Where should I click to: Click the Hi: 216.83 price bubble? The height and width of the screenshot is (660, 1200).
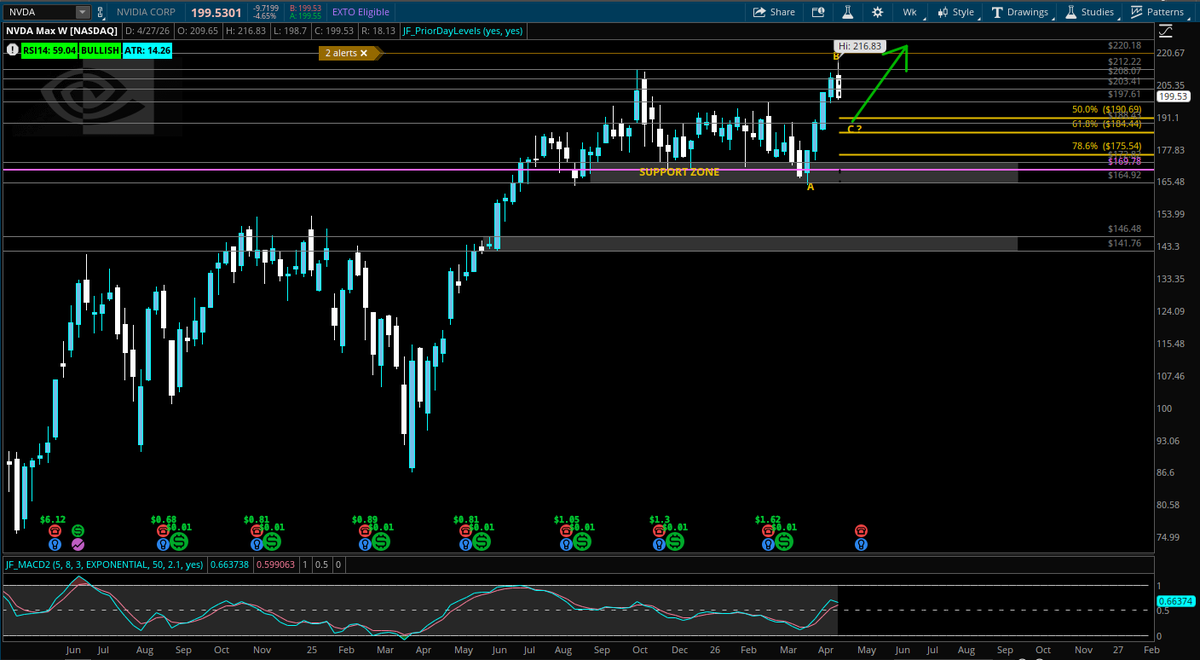coord(858,46)
